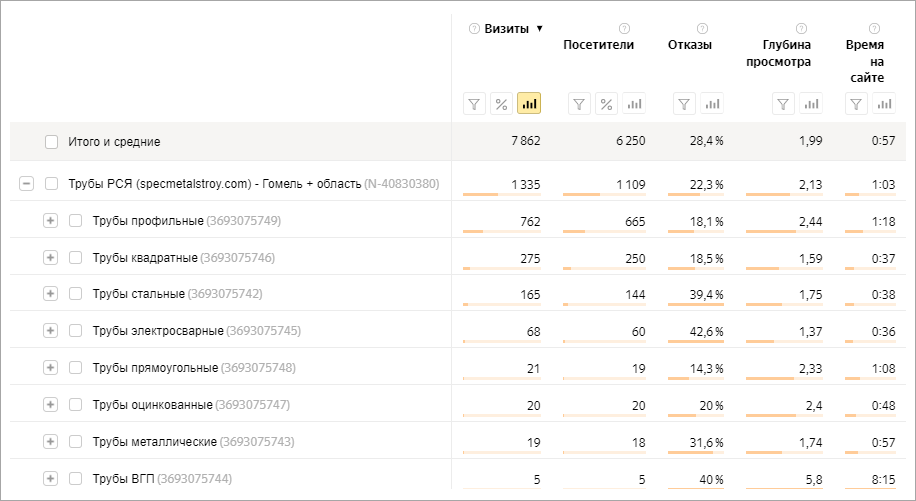This screenshot has width=916, height=501.
Task: Click the filter icon under Визиты column
Action: tap(475, 103)
